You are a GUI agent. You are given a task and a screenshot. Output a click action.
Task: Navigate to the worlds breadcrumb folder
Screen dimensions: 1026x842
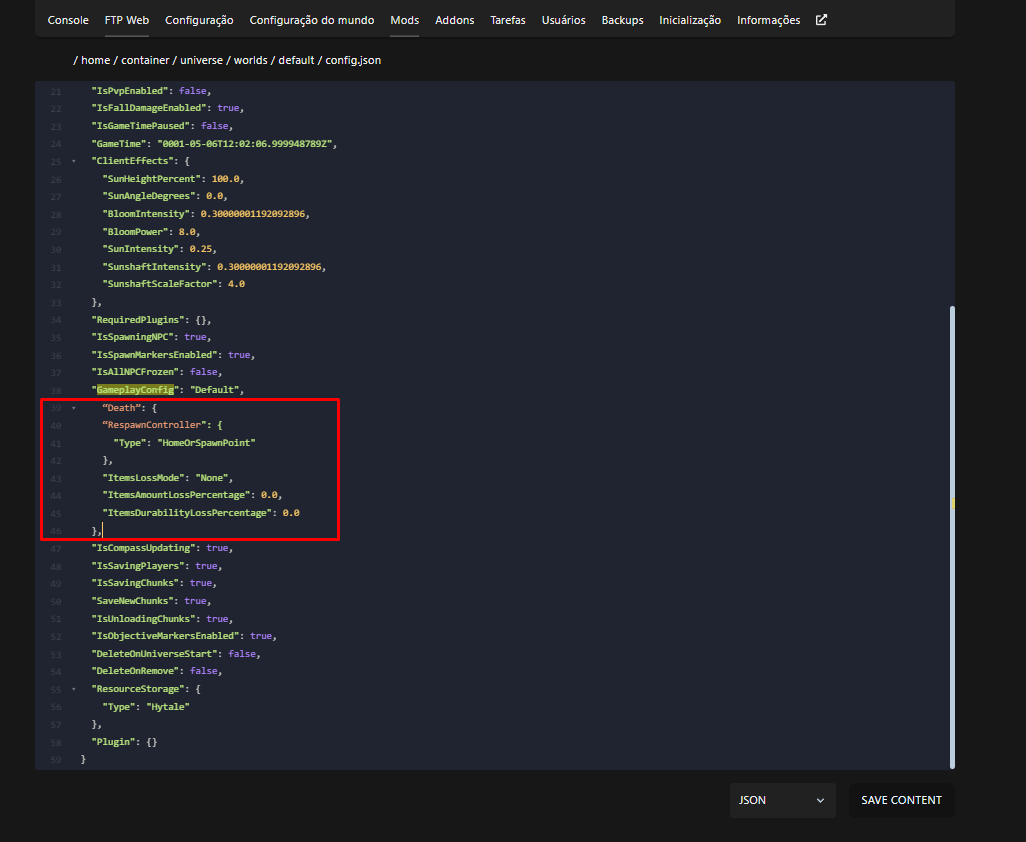click(x=250, y=60)
